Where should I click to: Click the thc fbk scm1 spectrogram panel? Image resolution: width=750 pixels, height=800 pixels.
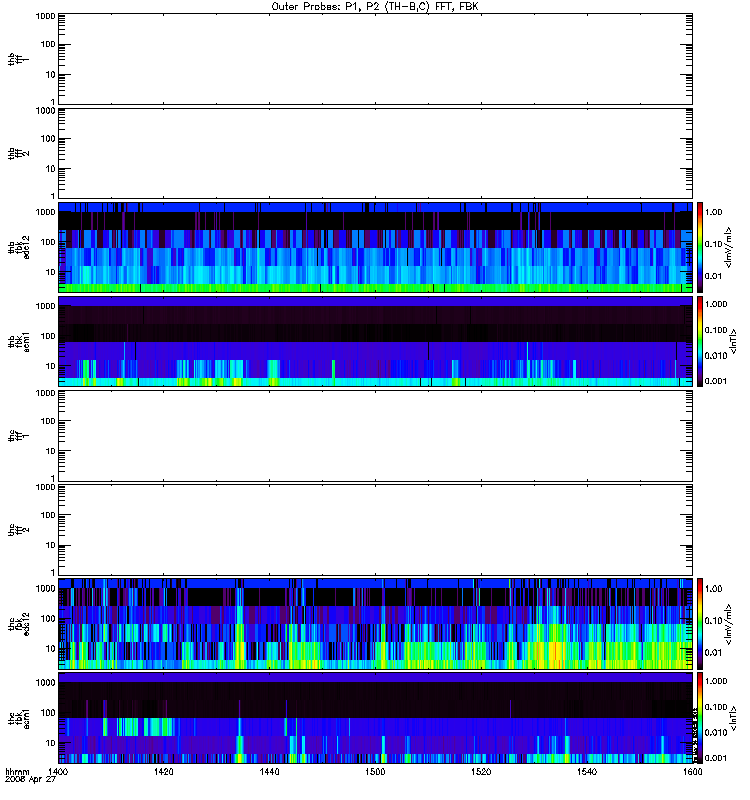[375, 718]
